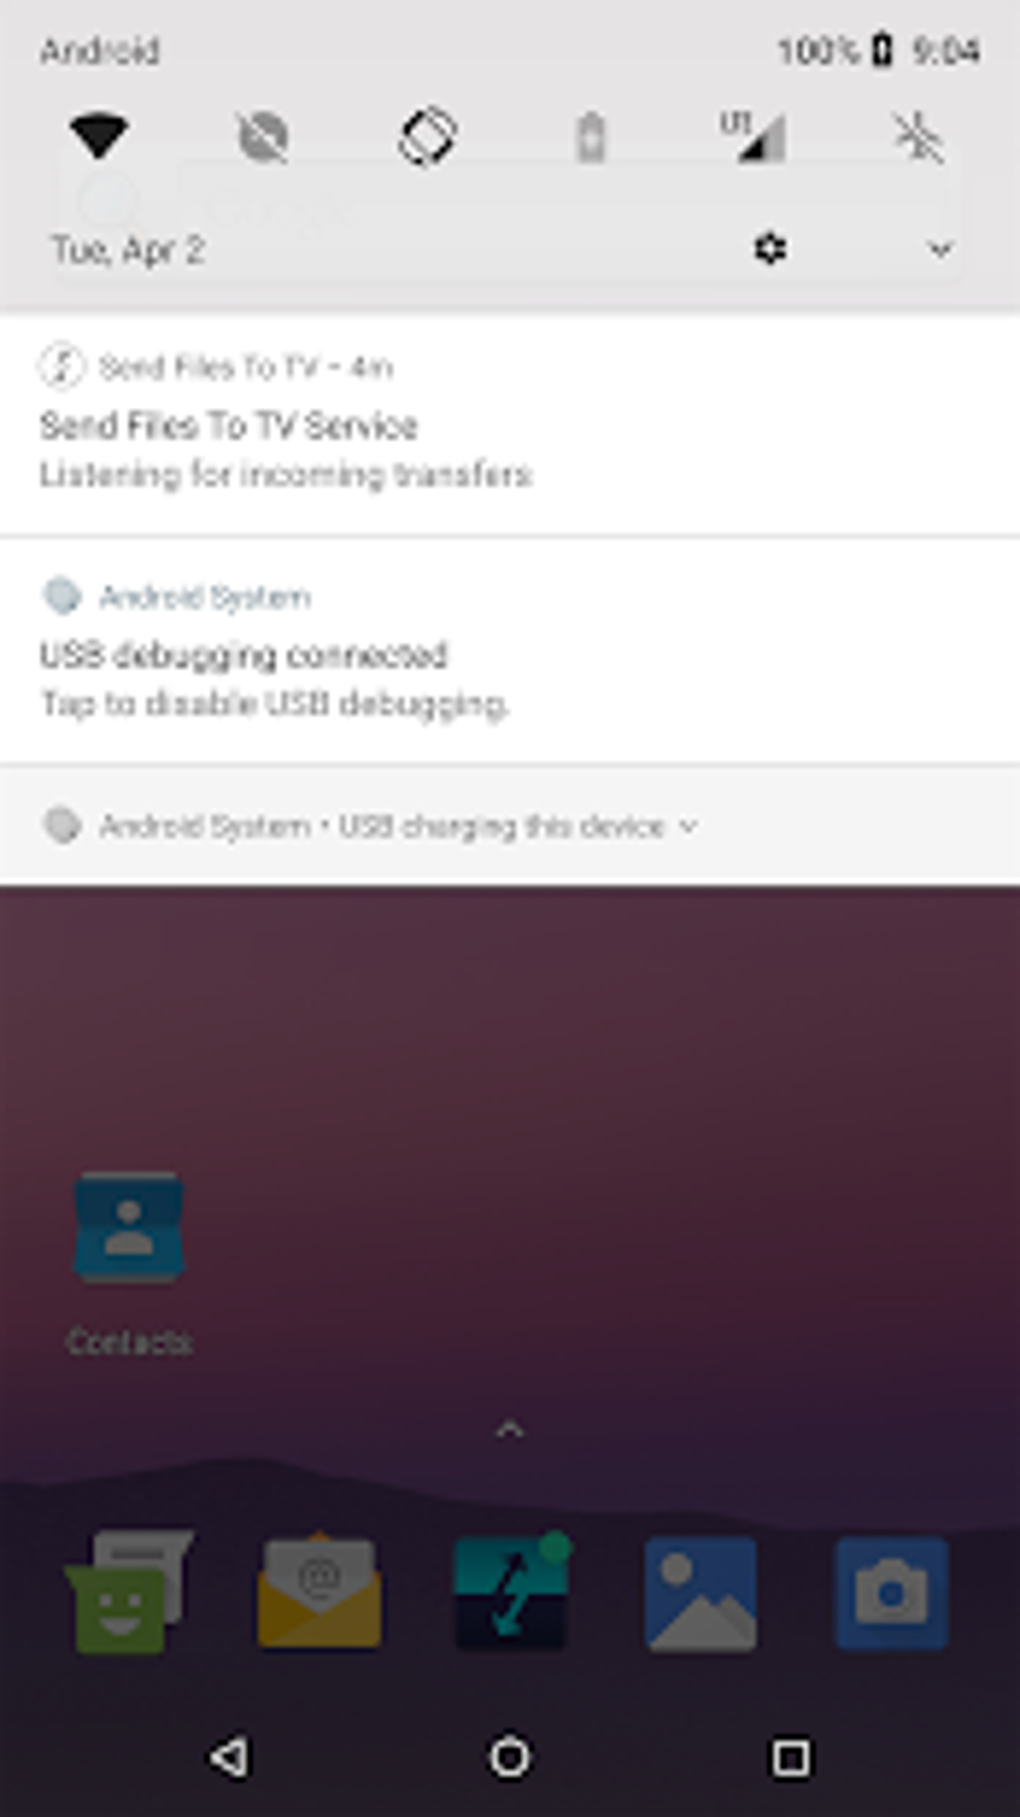Expand the quick settings panel chevron
Screen dimensions: 1020x1817
[940, 248]
